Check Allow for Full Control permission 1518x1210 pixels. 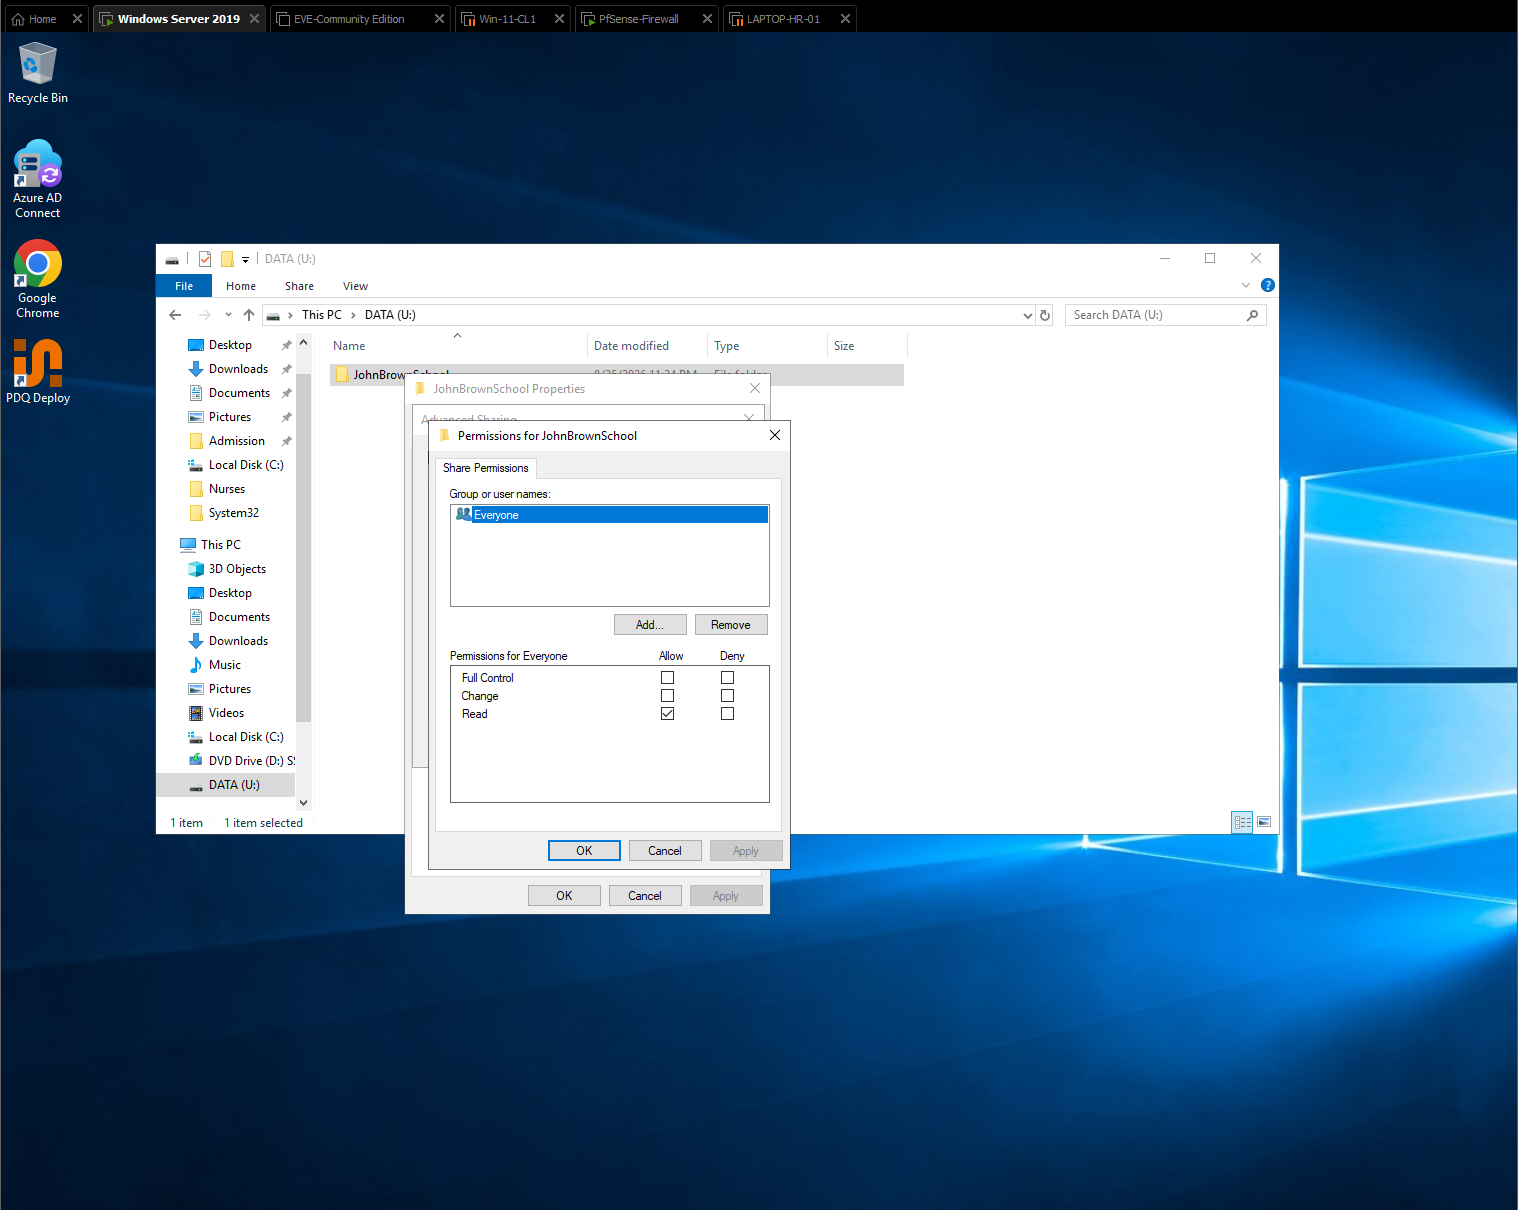(667, 678)
